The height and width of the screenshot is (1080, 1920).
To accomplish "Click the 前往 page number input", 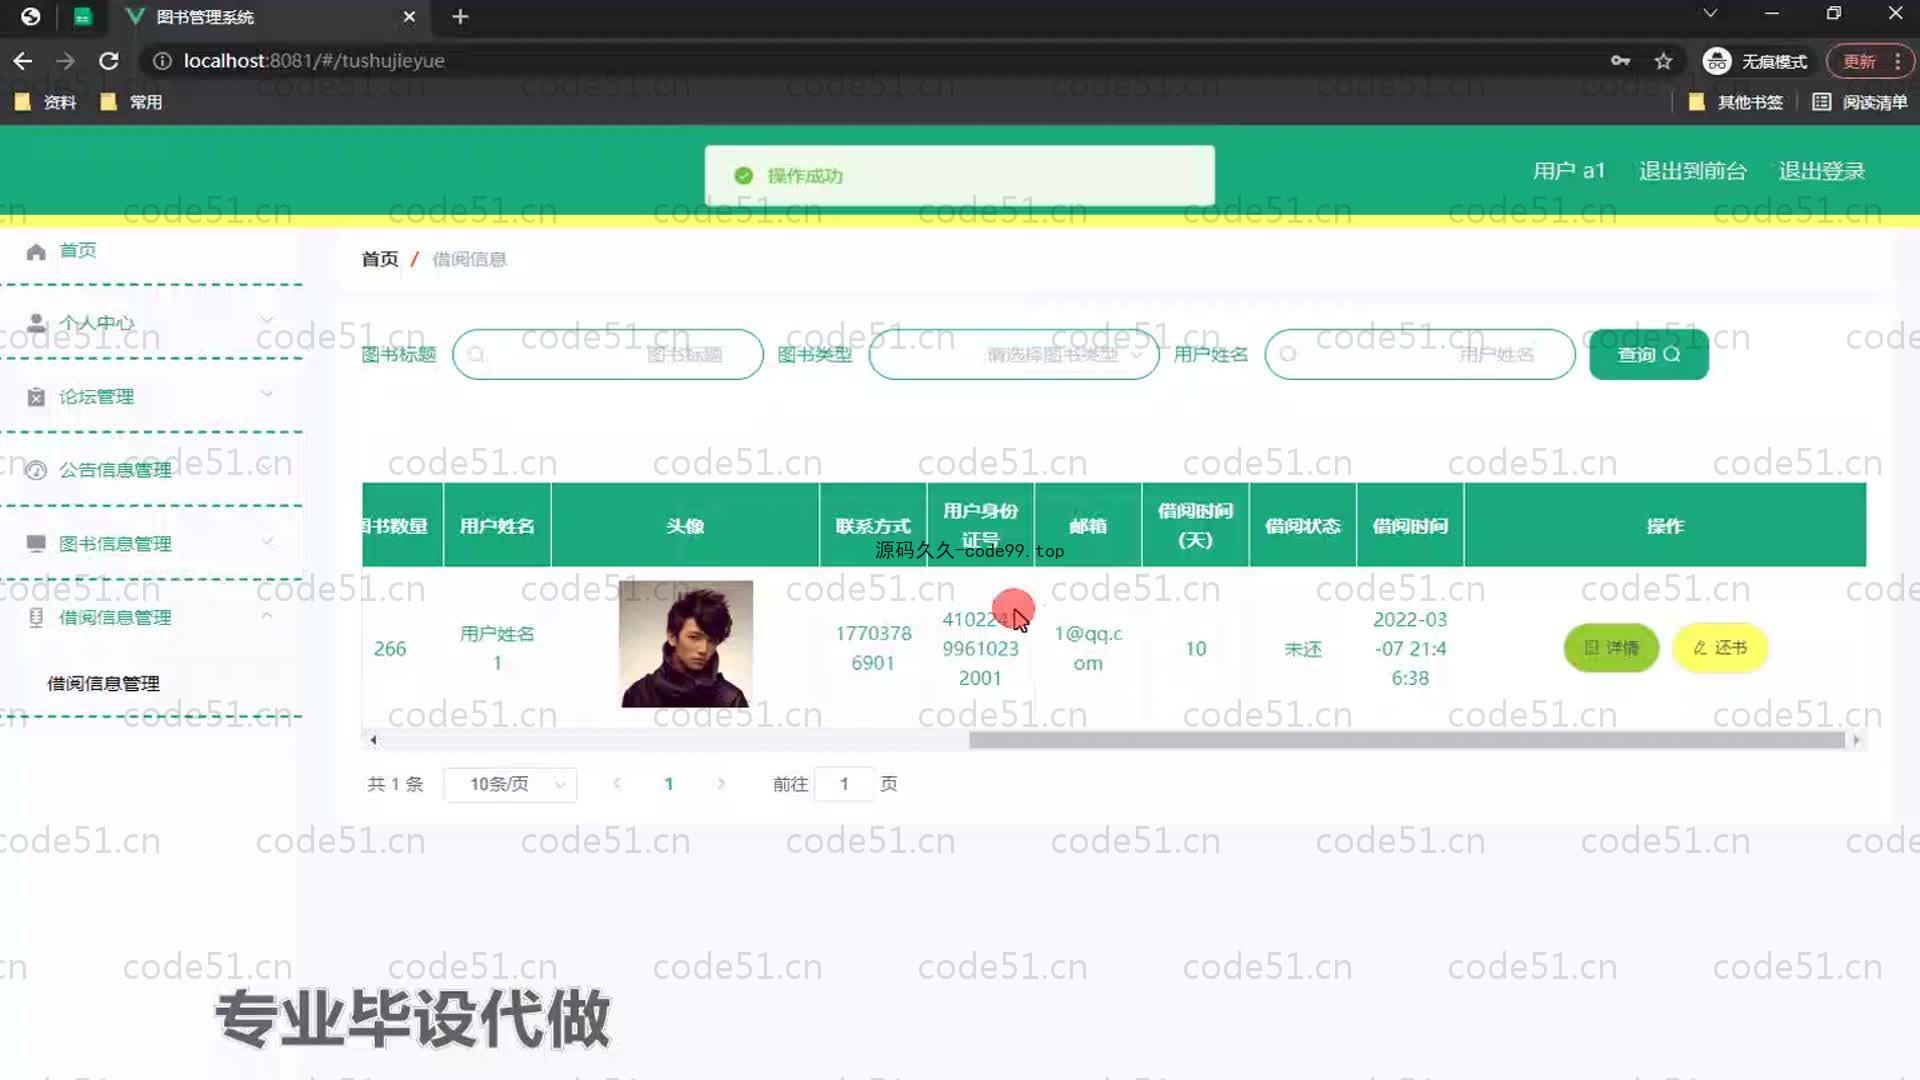I will 844,784.
